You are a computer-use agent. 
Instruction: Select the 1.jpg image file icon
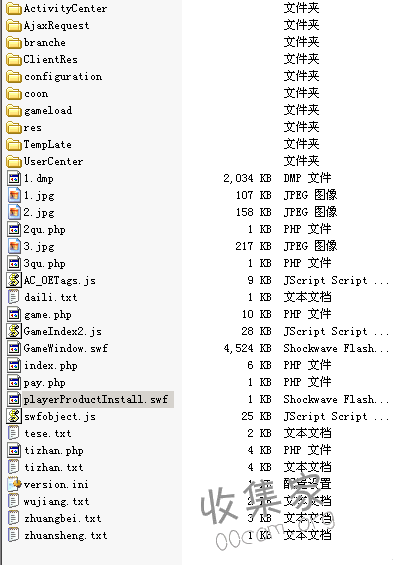pyautogui.click(x=14, y=195)
